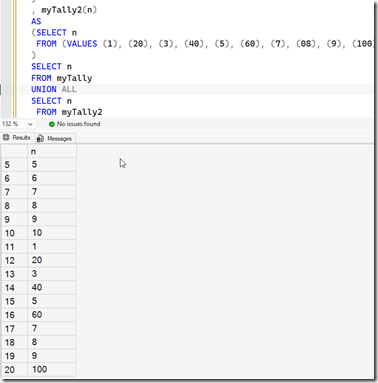Select row header 9 in results grid
Screen dimensions: 378x383
(14, 219)
